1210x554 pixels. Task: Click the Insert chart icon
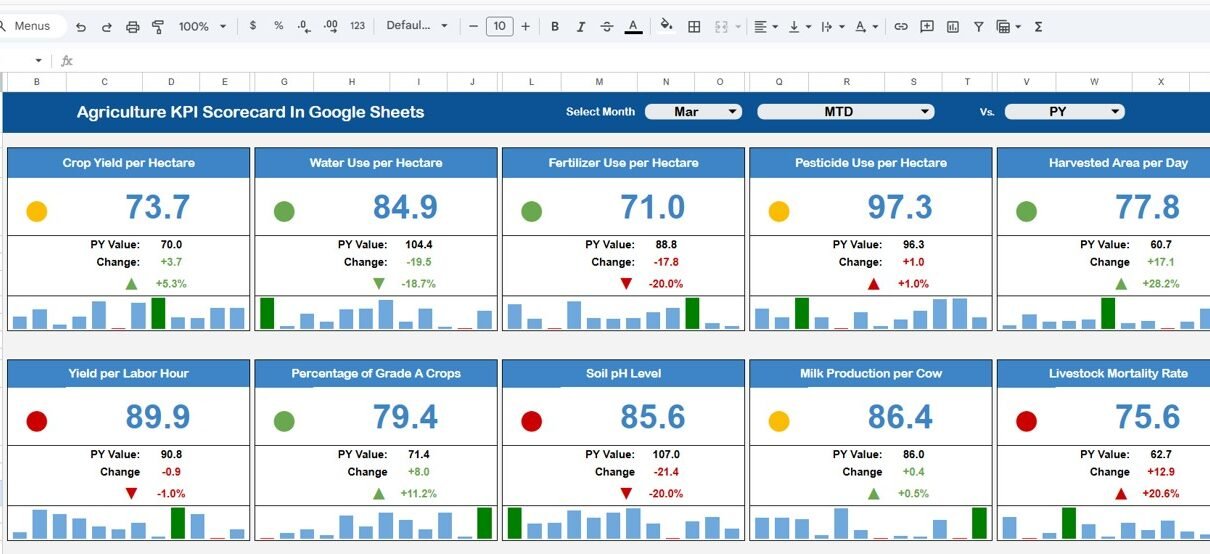[953, 27]
